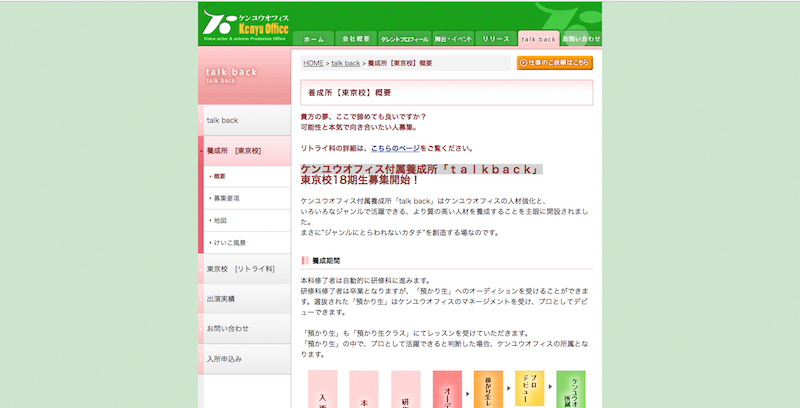Open the リリース tab
Screen dimensions: 800x408
coord(495,38)
